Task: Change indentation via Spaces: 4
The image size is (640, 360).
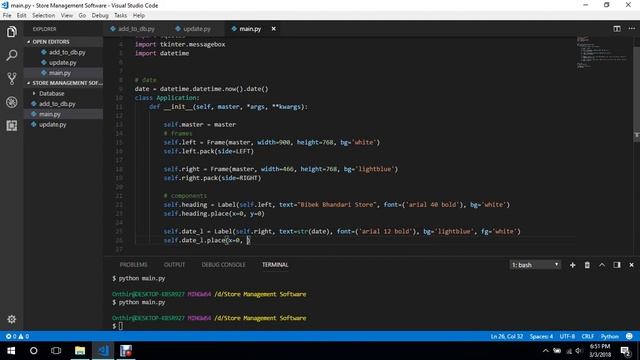Action: tap(541, 336)
